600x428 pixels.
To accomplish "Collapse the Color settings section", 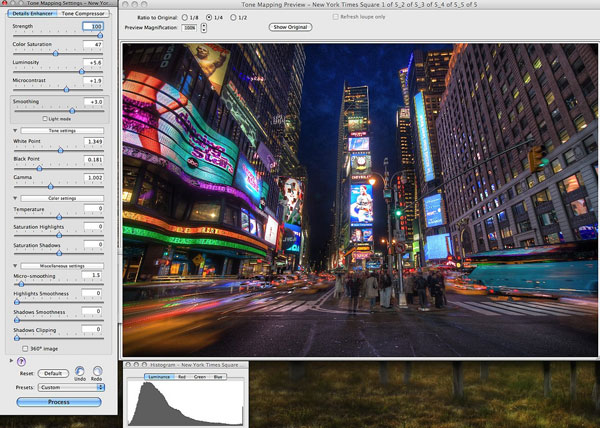I will 14,198.
